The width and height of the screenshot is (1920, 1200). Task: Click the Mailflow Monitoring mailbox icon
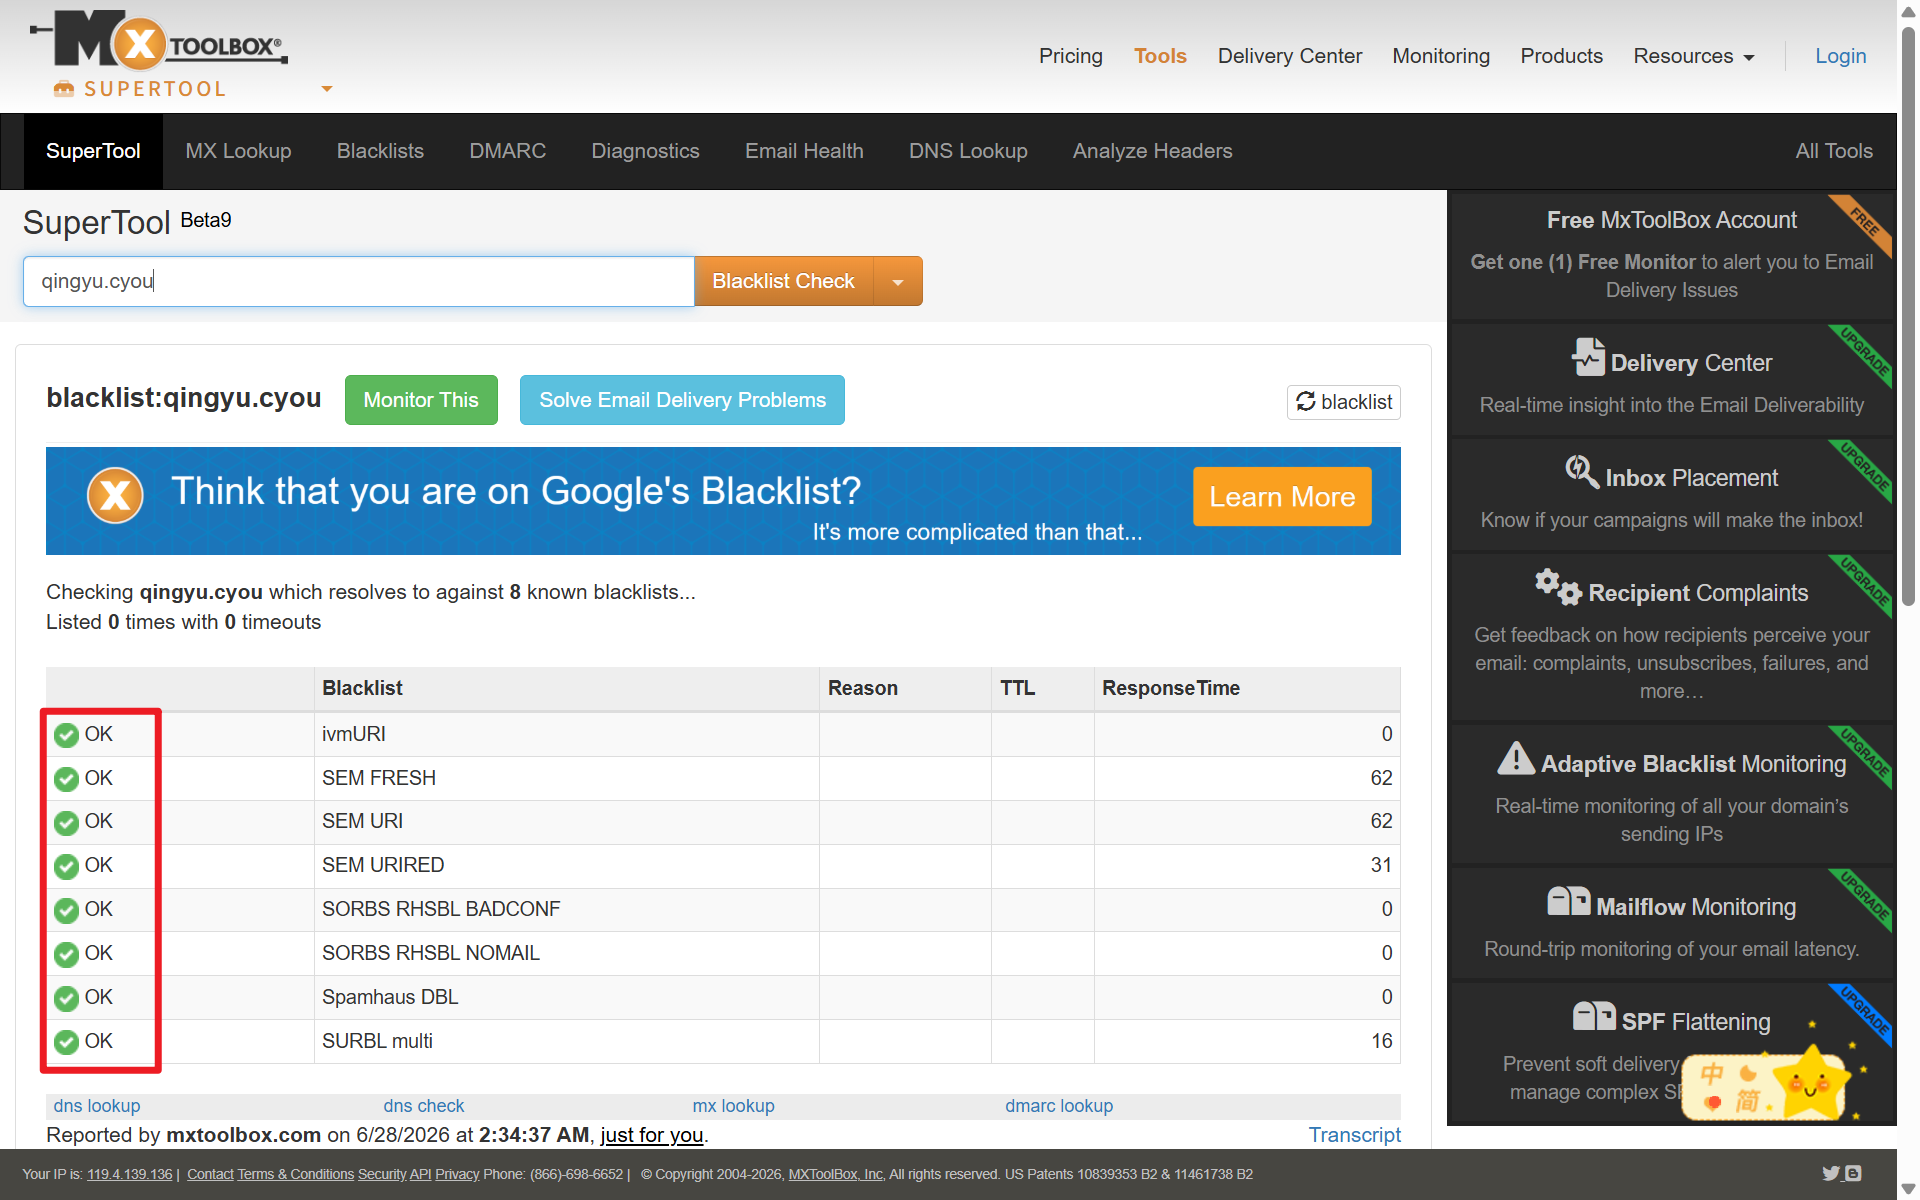(x=1568, y=901)
